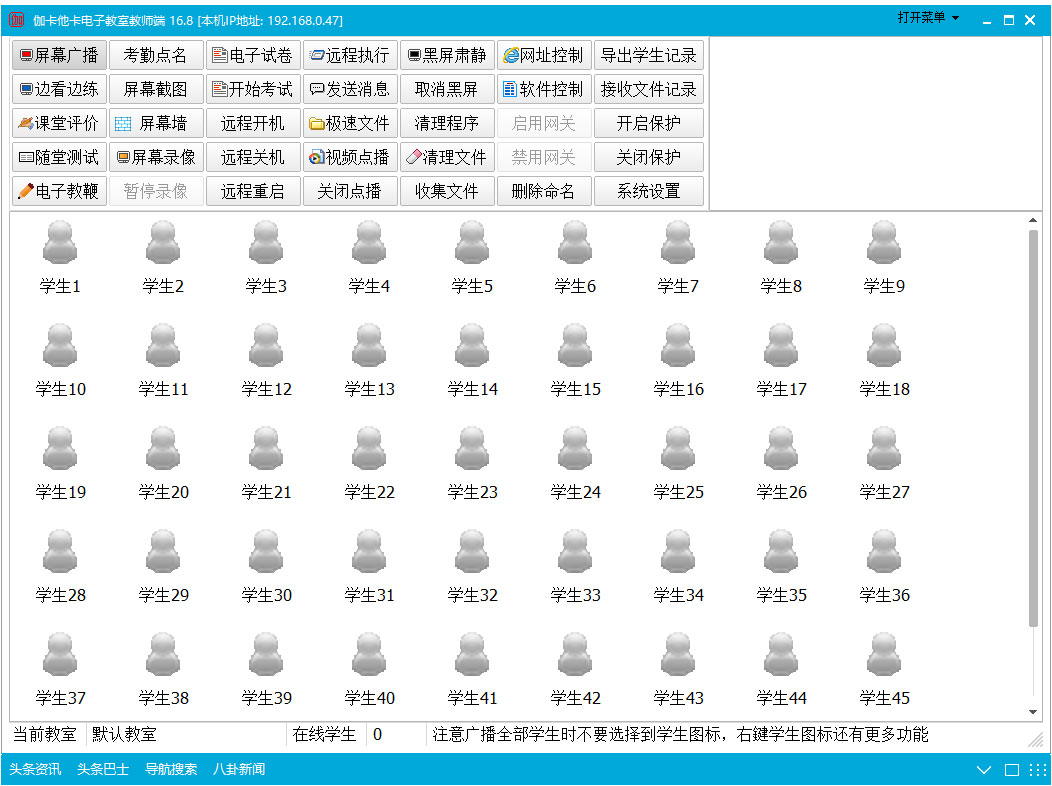Viewport: 1052px width, 786px height.
Task: Launch the 屏幕墙 screen wall view
Action: 156,122
